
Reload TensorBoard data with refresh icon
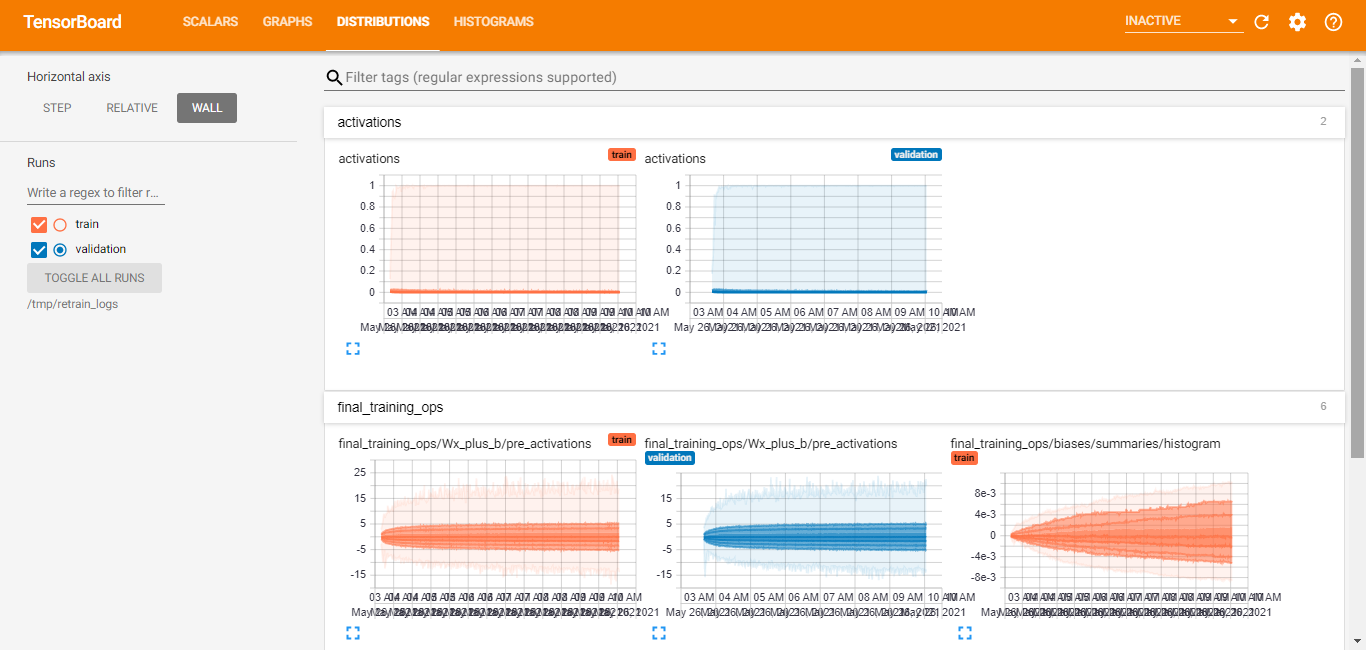pos(1261,22)
